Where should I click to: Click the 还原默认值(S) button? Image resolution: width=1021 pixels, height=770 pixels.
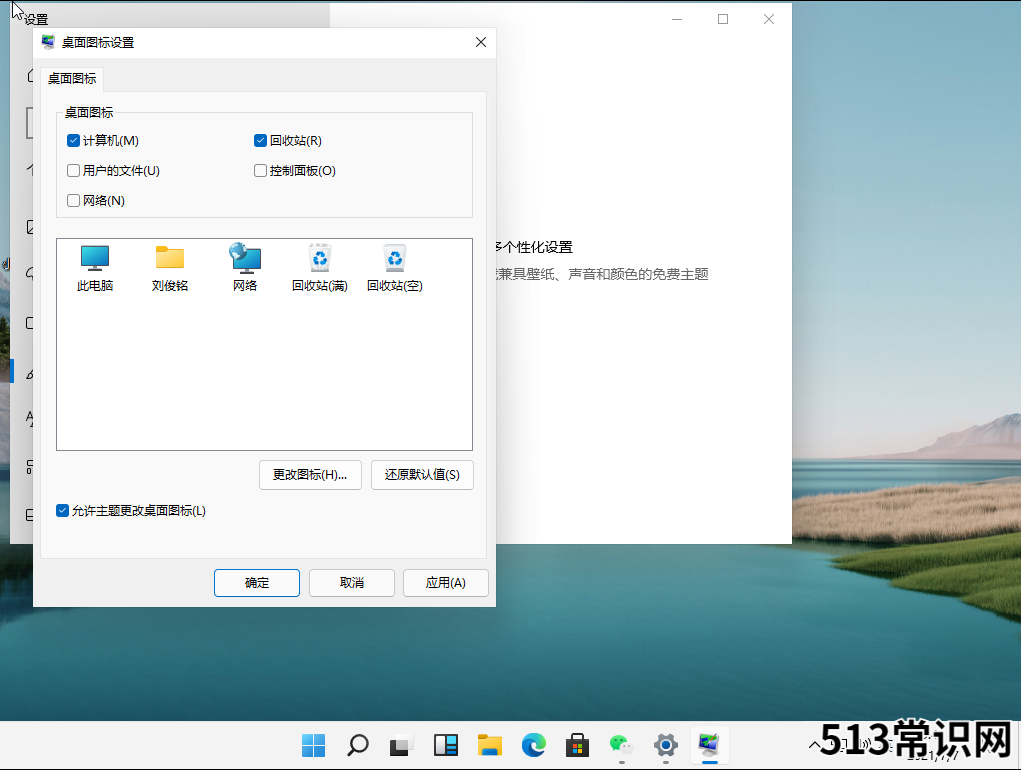[422, 475]
